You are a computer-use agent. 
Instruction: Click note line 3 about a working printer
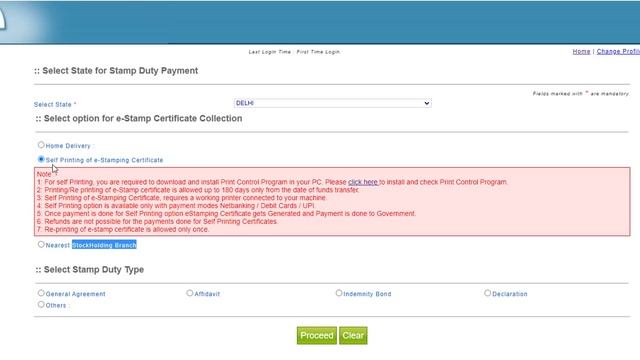[182, 198]
